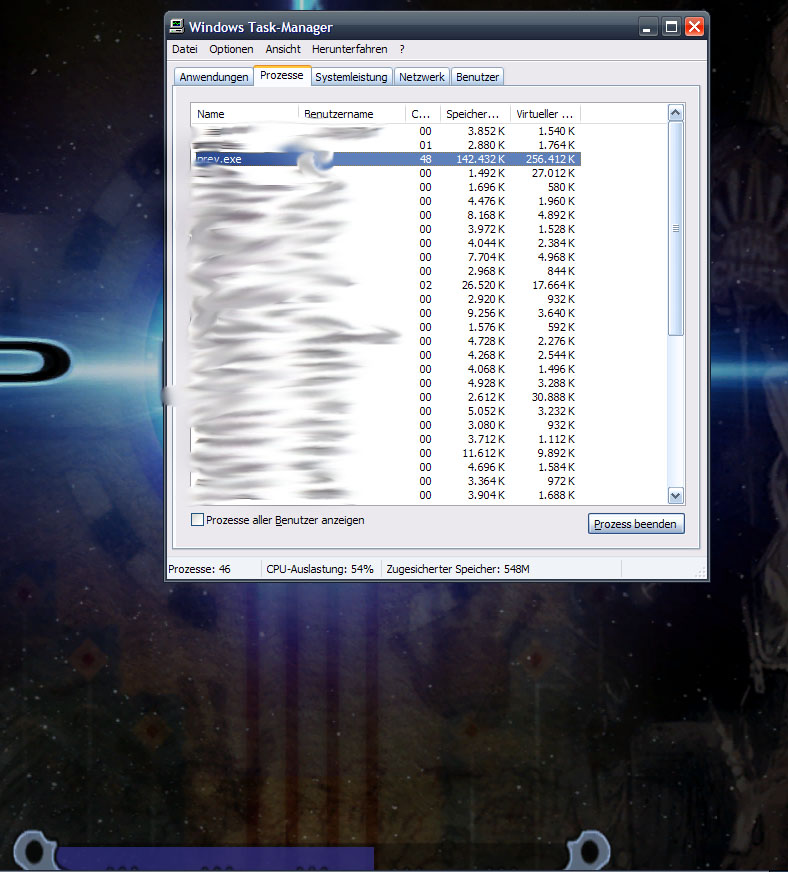Sort by Benutzername column header
Viewport: 788px width, 872px height.
351,114
